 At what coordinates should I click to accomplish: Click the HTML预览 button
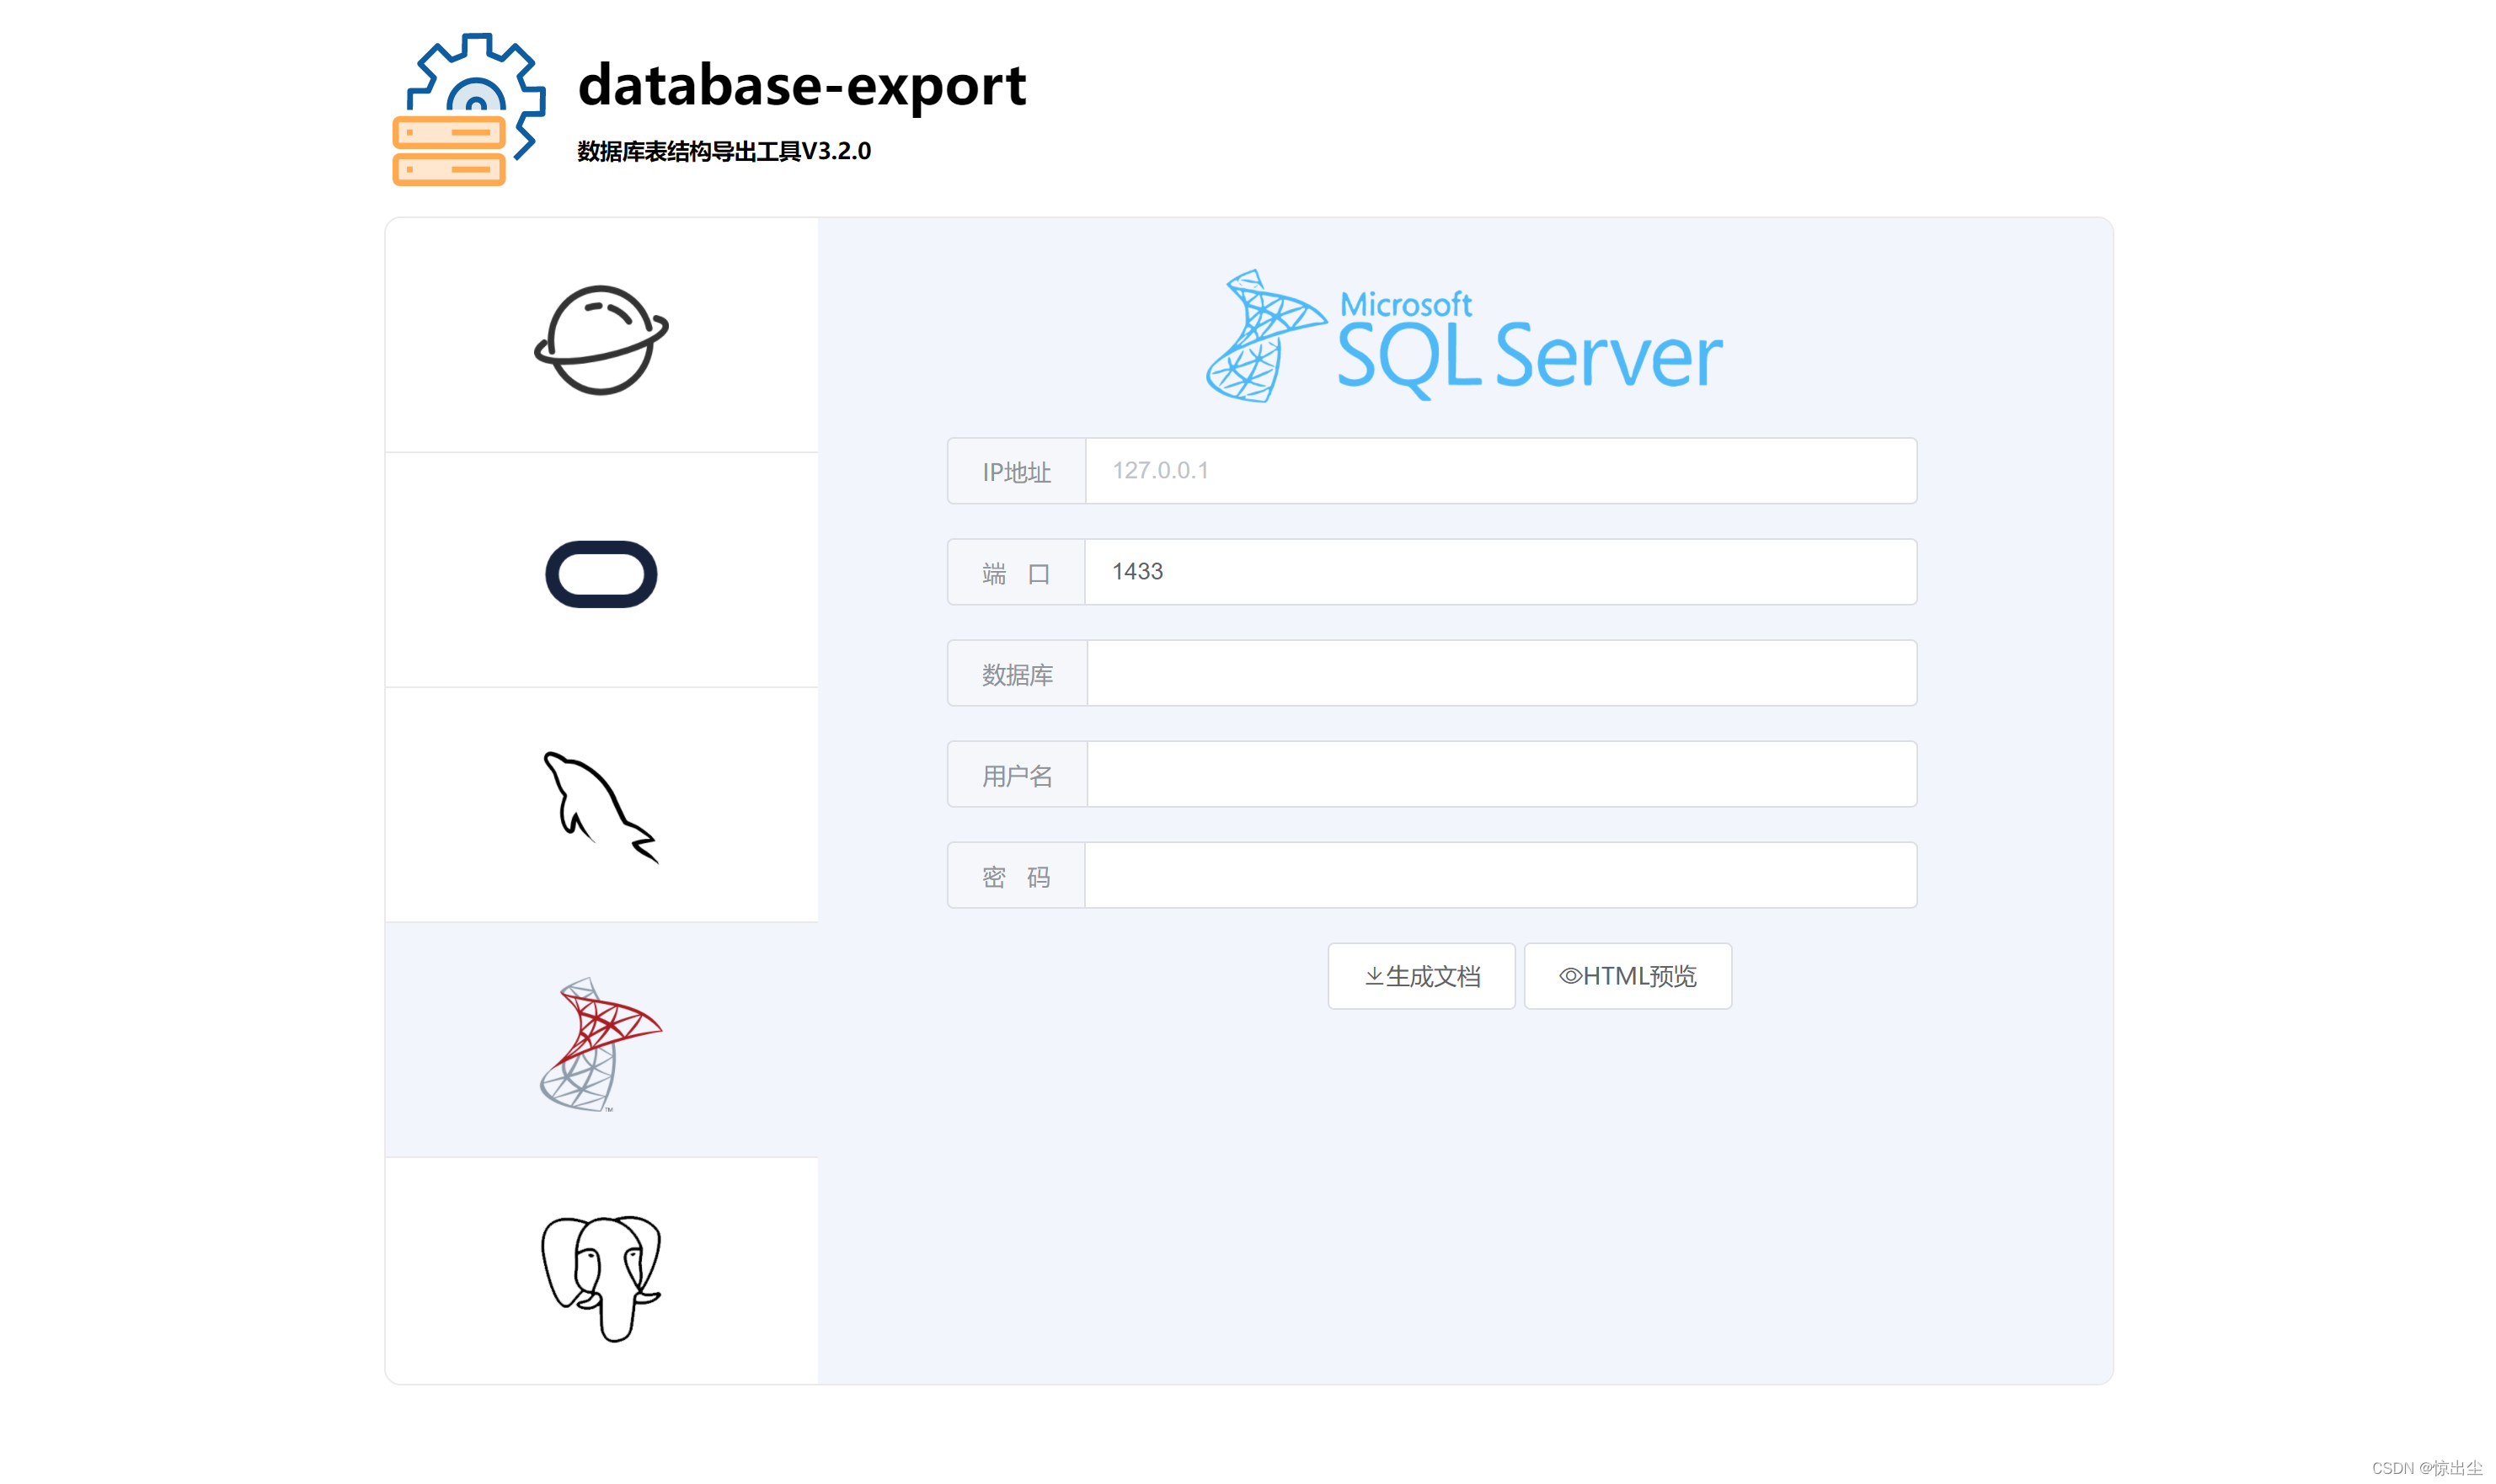click(1627, 976)
